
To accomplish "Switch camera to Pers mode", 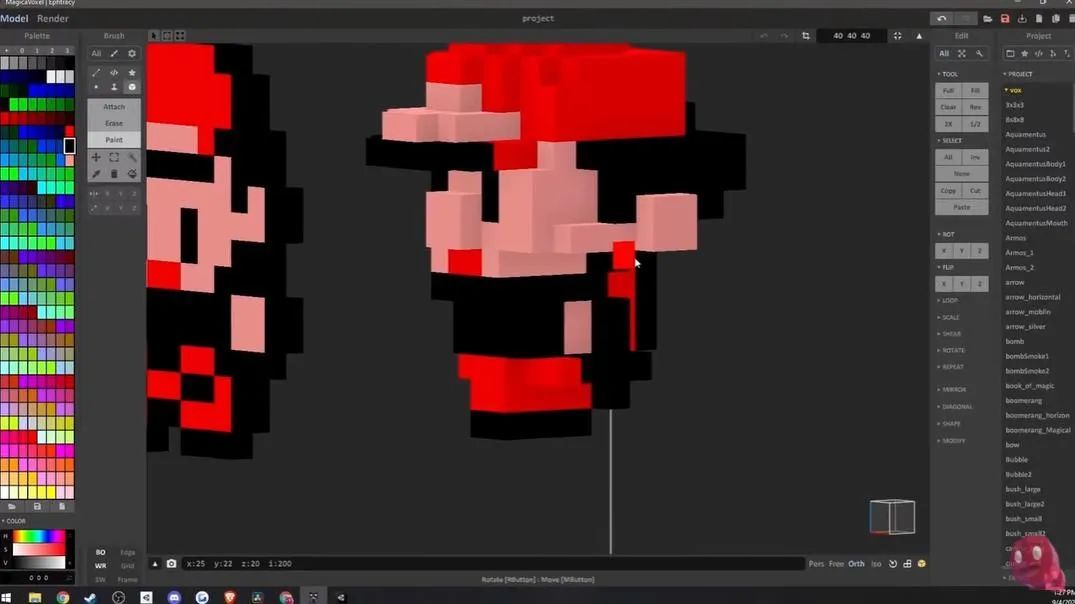I will click(x=816, y=564).
